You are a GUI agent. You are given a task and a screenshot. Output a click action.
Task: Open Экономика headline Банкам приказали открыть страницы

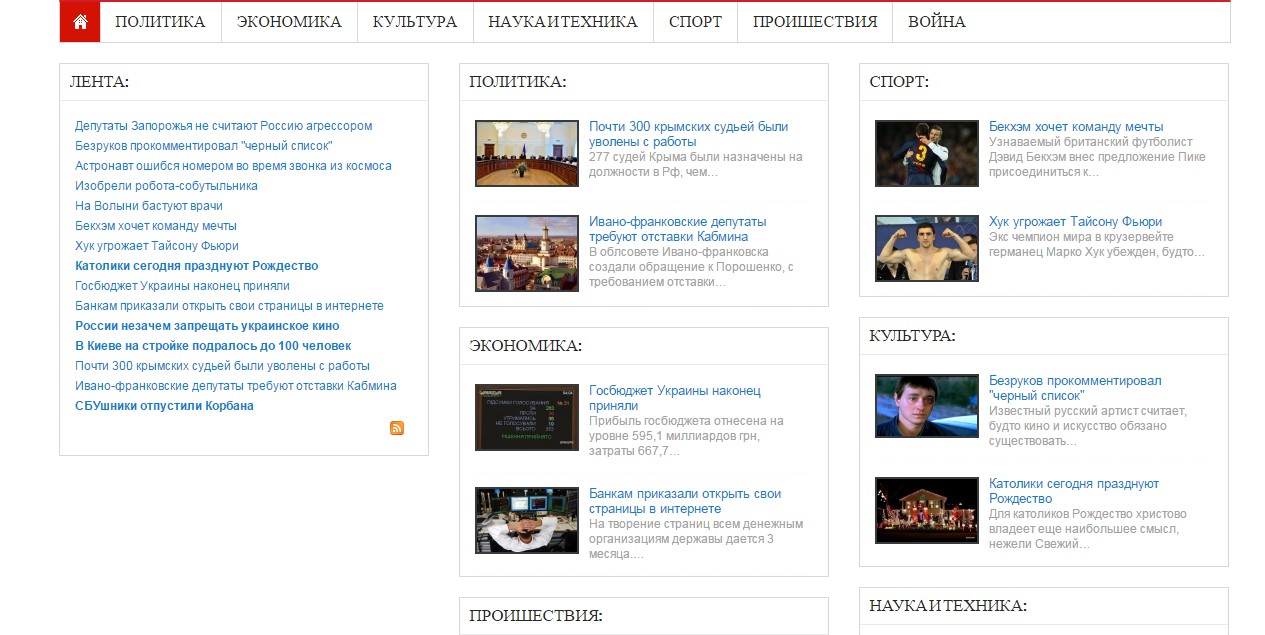click(x=685, y=501)
